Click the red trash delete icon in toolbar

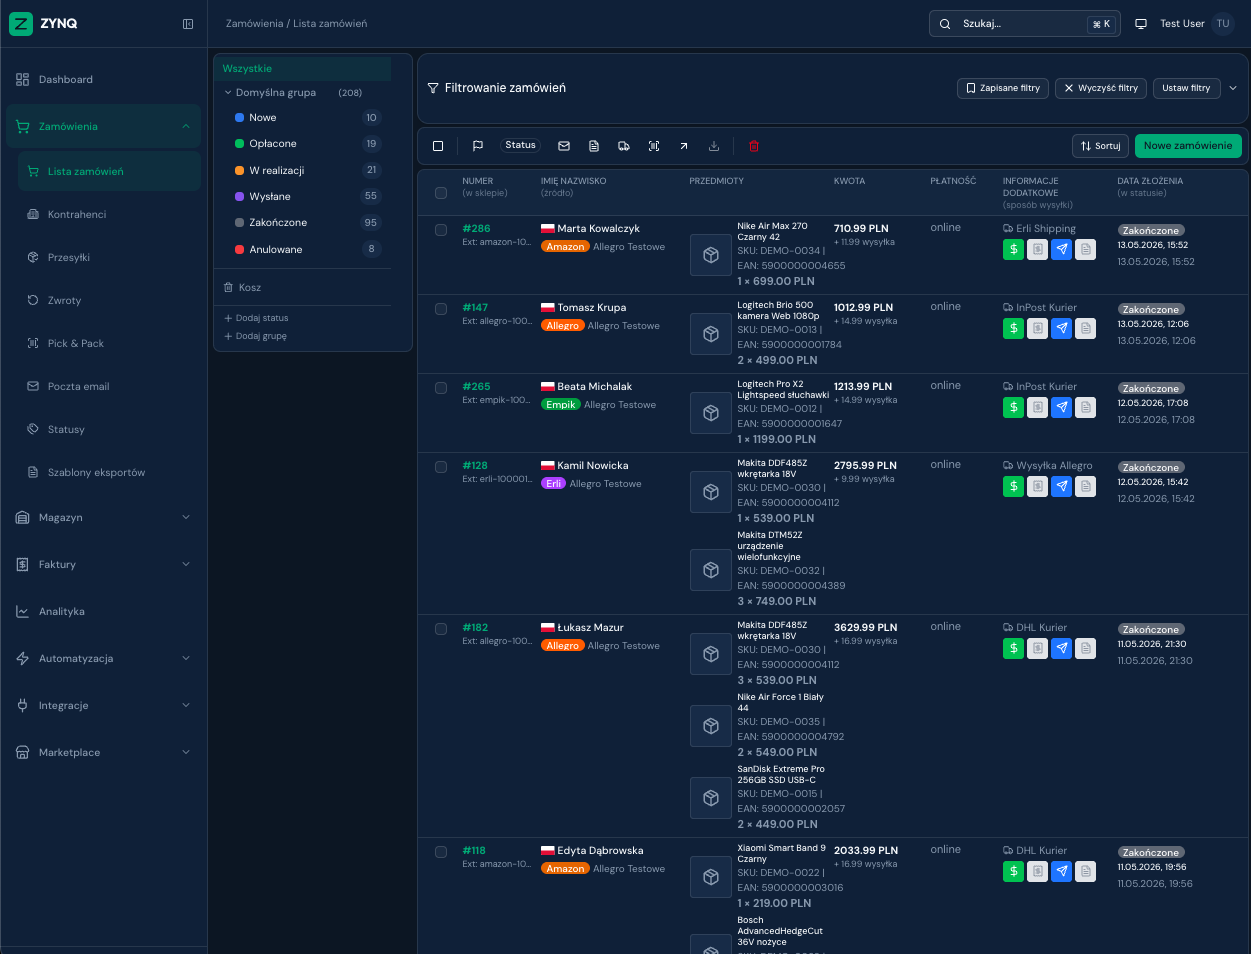click(x=754, y=146)
